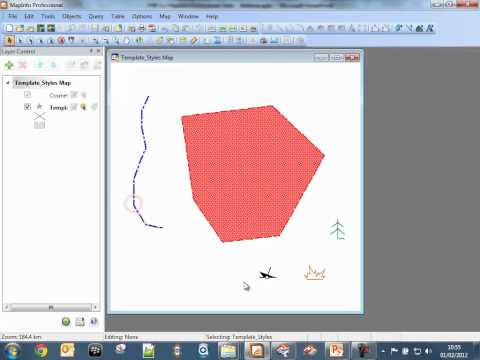The image size is (480, 360).
Task: Click the green round icon below layer list
Action: click(66, 322)
